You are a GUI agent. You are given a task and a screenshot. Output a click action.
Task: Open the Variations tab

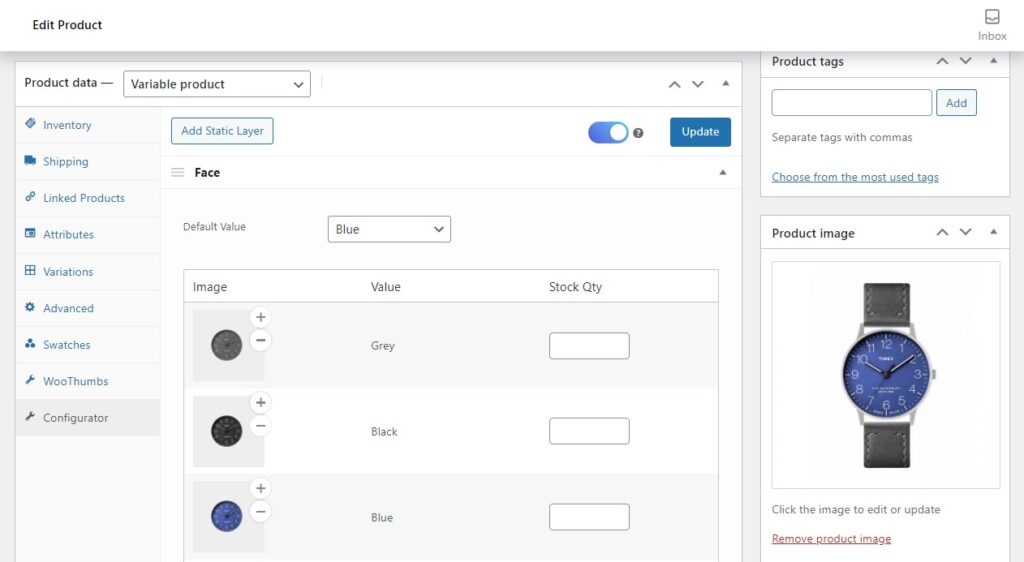point(88,272)
